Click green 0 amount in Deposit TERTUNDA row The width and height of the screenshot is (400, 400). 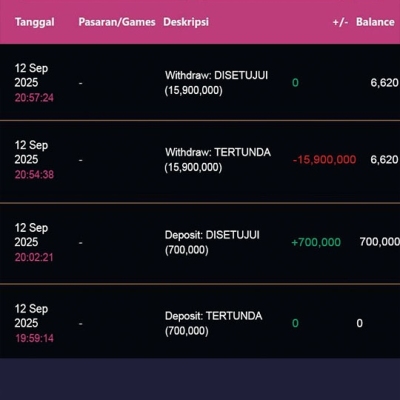[x=295, y=323]
